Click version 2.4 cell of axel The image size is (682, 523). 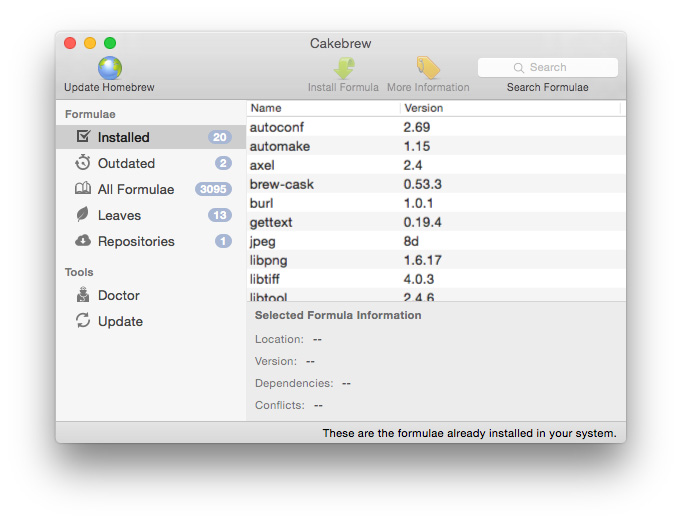point(413,165)
